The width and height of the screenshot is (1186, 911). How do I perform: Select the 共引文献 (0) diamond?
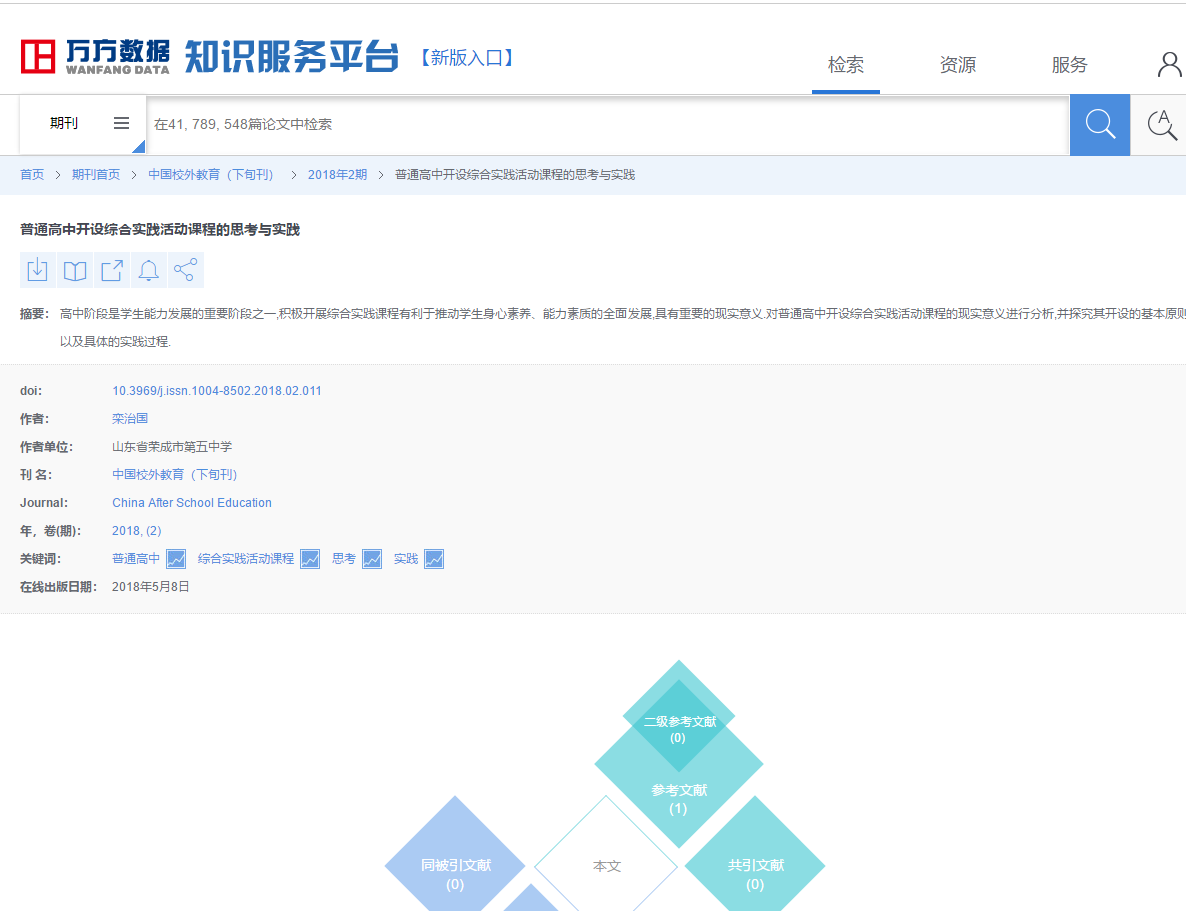pos(755,866)
